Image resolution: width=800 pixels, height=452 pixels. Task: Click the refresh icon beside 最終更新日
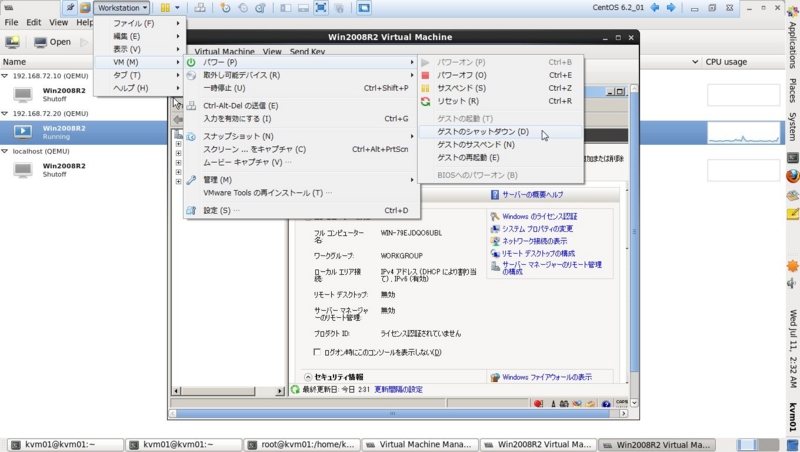click(x=295, y=389)
